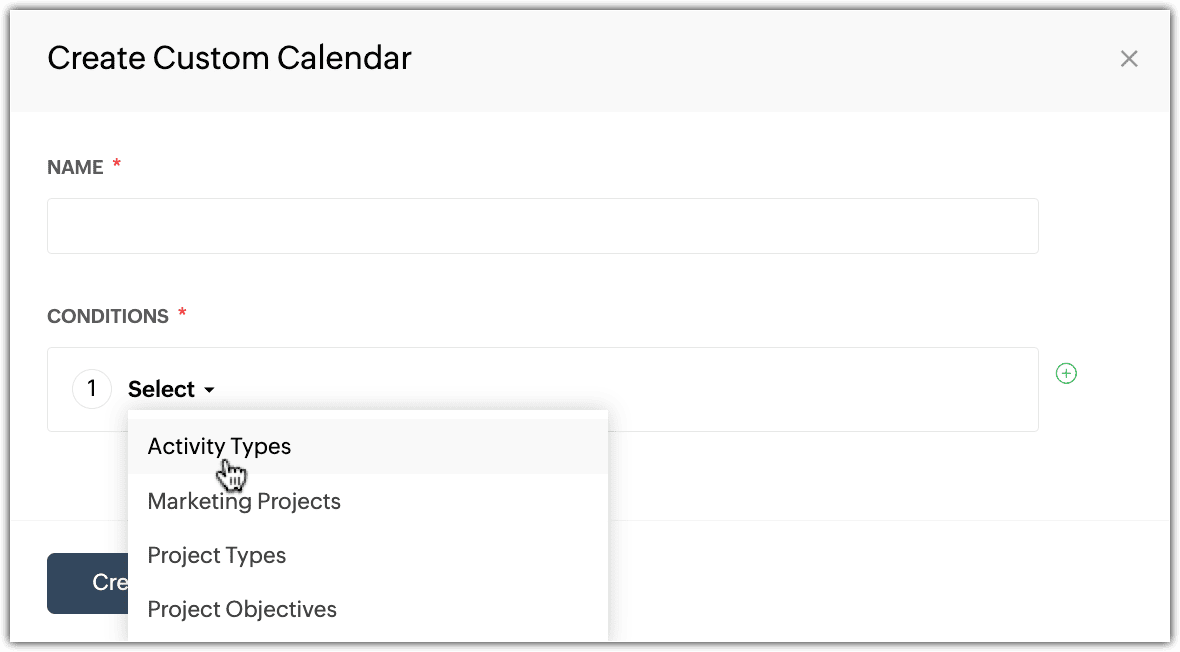
Task: Click the NAME field label
Action: (x=75, y=167)
